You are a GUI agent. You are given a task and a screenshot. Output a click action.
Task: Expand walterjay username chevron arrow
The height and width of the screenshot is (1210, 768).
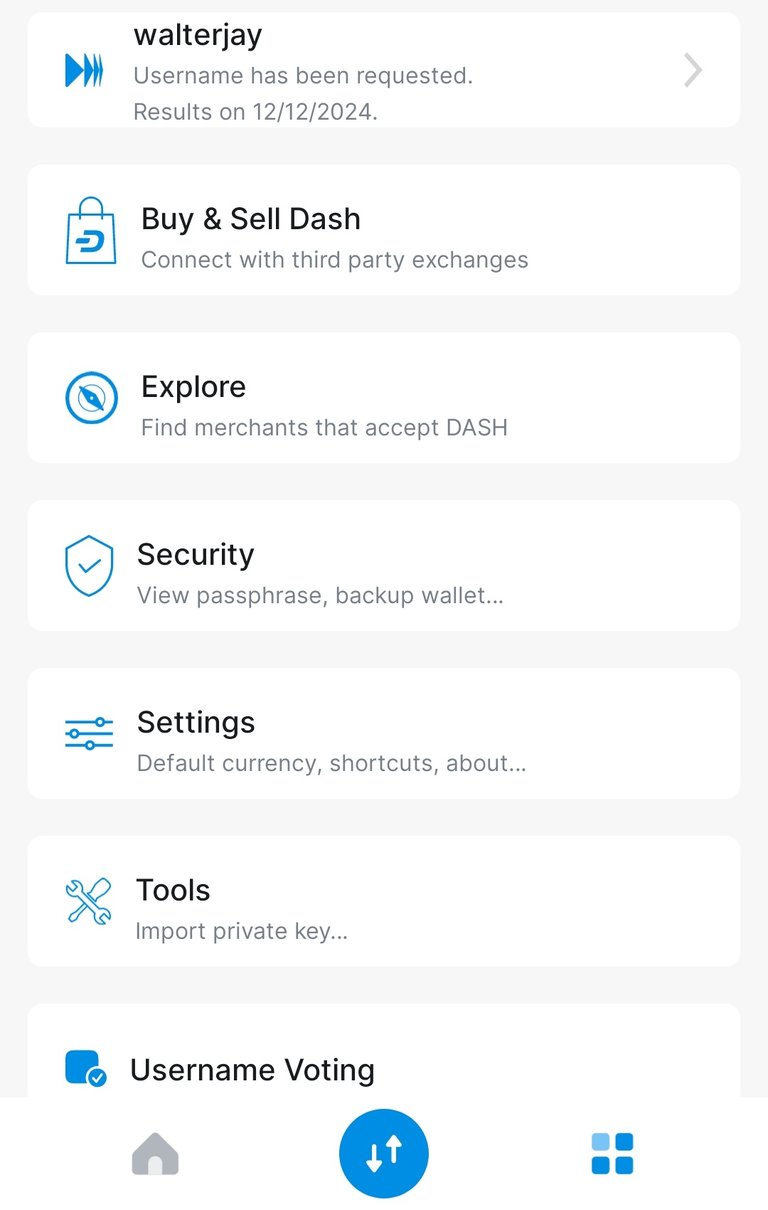[x=693, y=70]
